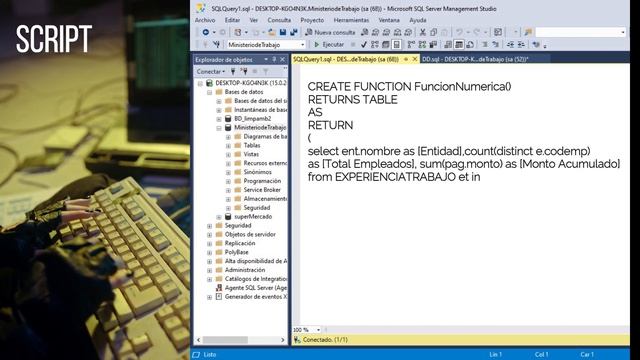This screenshot has width=640, height=360.
Task: Click the comment out lines icon
Action: 484,44
